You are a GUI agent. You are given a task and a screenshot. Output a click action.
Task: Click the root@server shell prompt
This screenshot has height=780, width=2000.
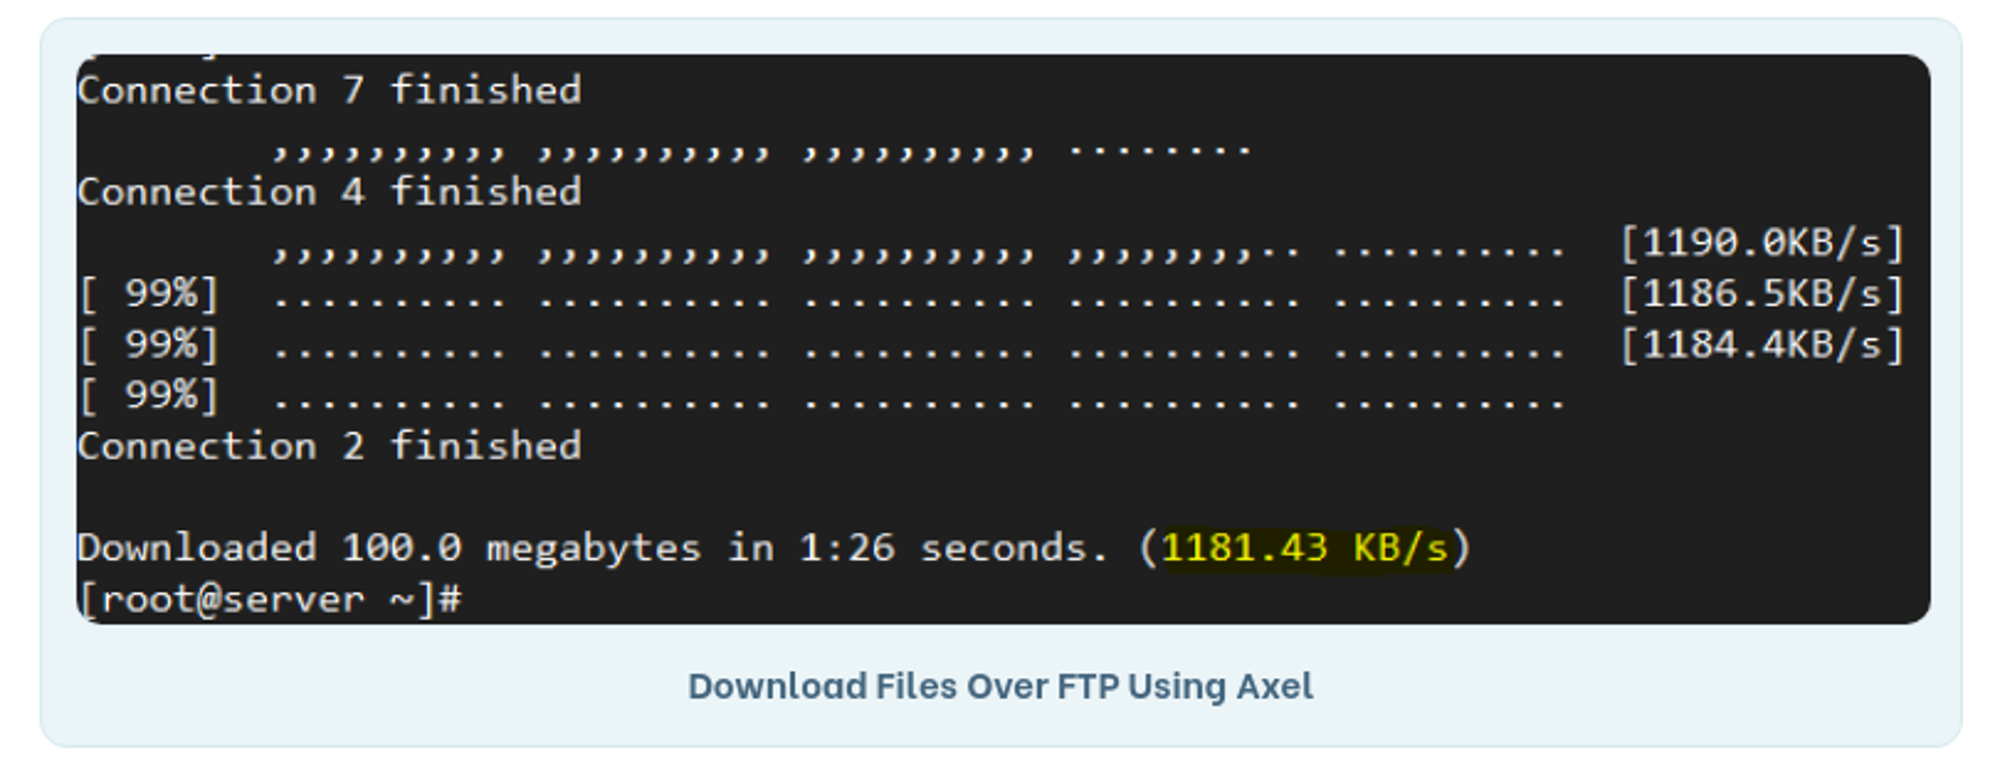(270, 599)
